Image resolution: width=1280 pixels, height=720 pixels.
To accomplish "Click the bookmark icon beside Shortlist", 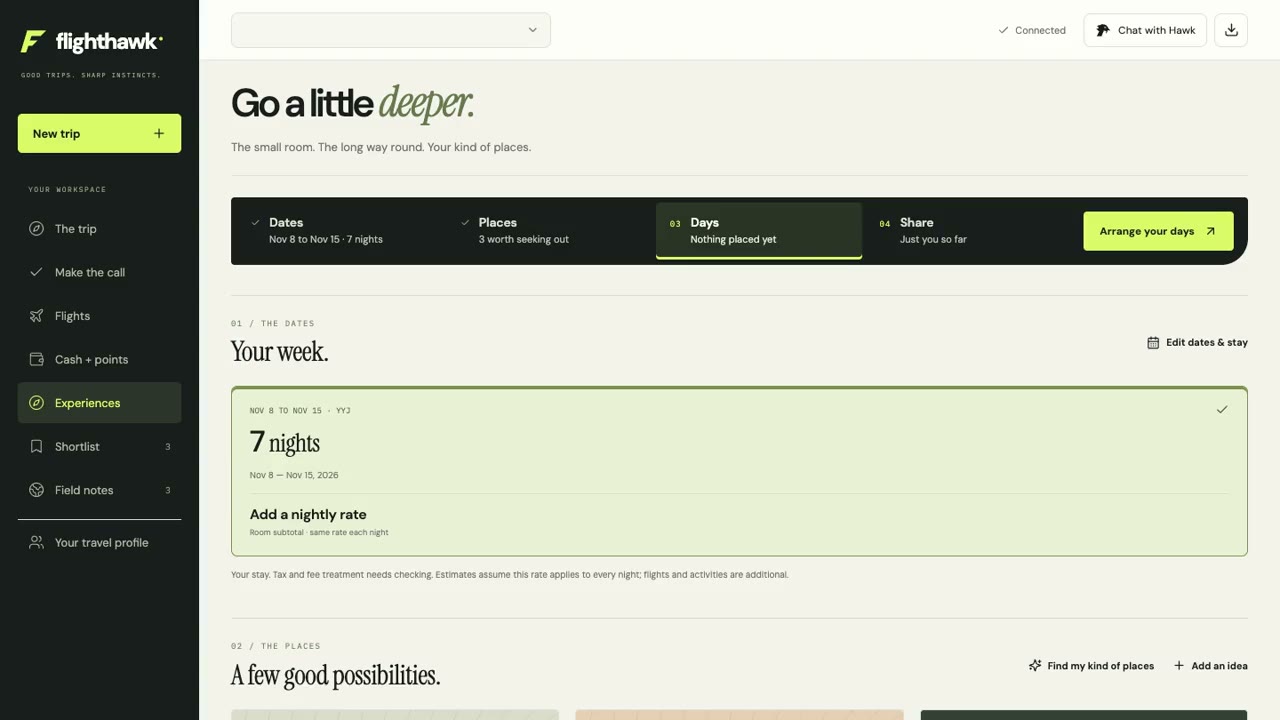I will (x=36, y=447).
